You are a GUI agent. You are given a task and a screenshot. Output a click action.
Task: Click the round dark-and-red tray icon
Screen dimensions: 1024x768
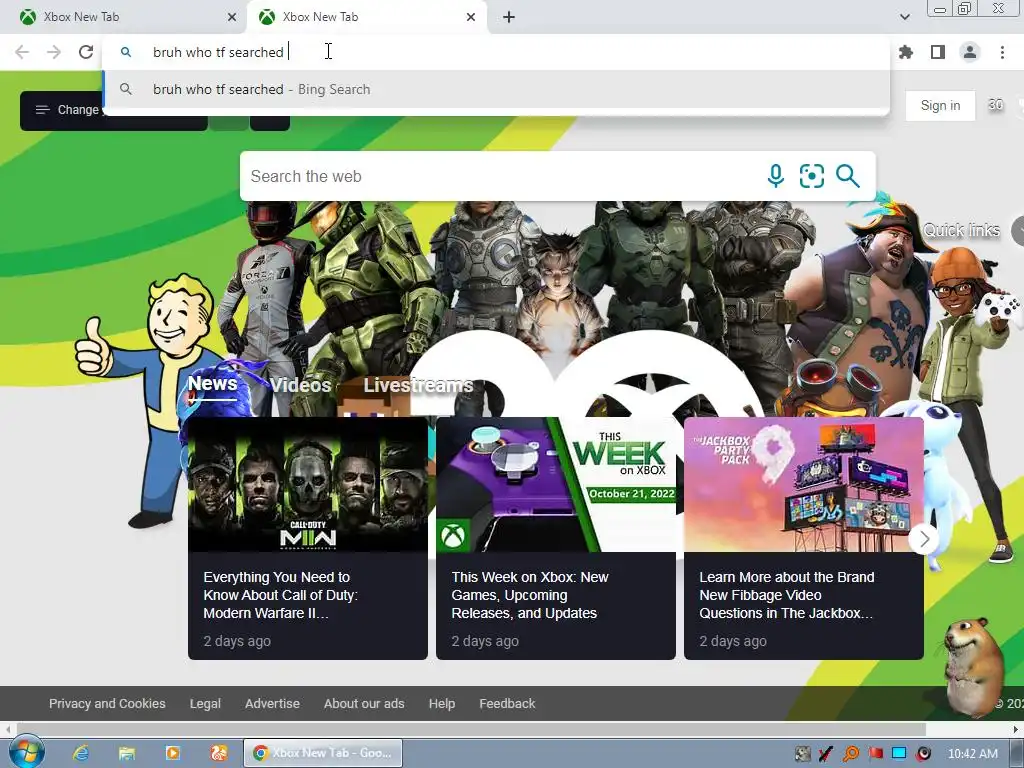[x=923, y=754]
